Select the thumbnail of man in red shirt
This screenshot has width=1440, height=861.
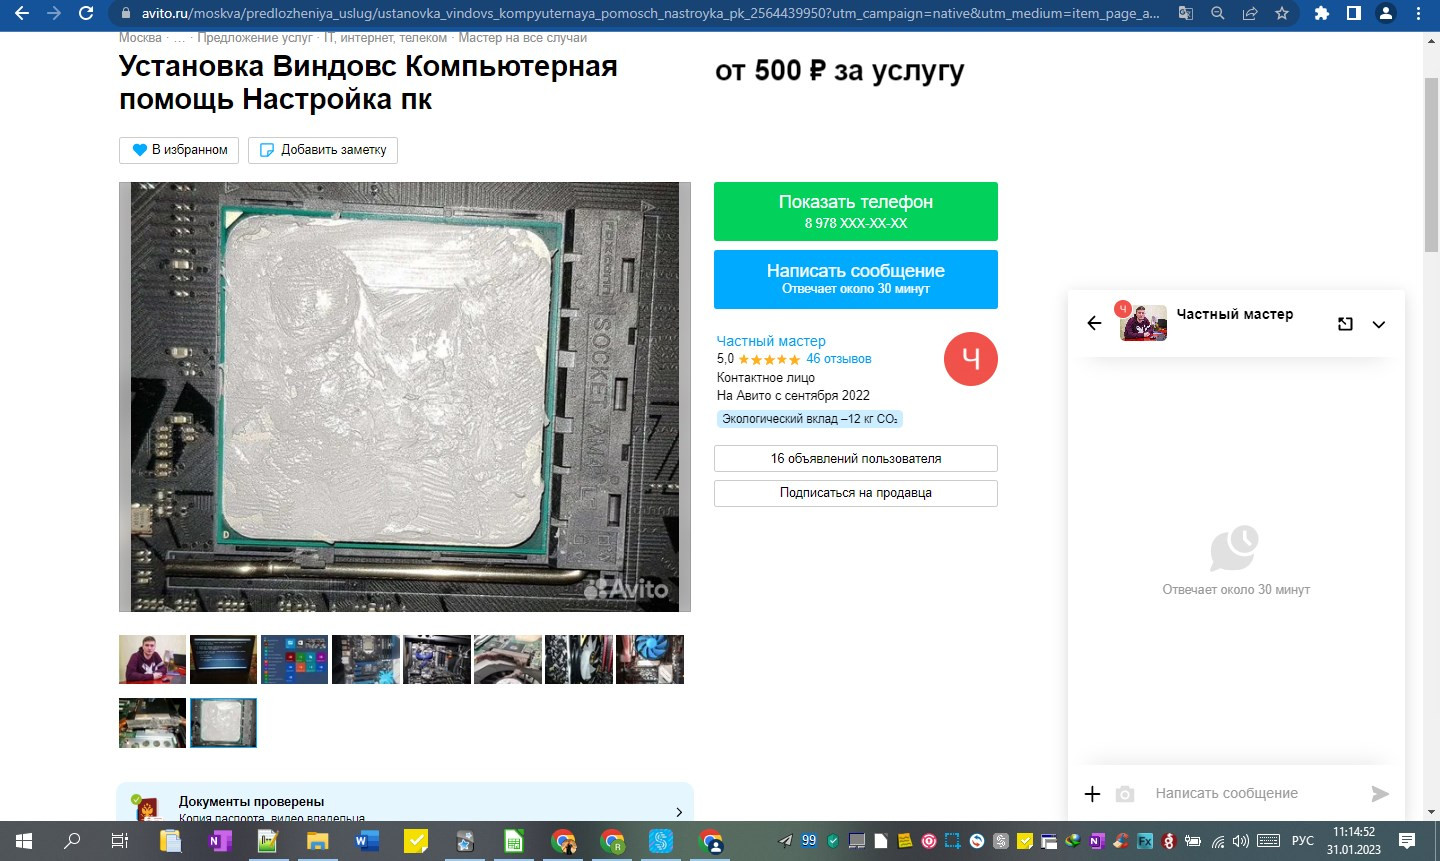pos(152,660)
